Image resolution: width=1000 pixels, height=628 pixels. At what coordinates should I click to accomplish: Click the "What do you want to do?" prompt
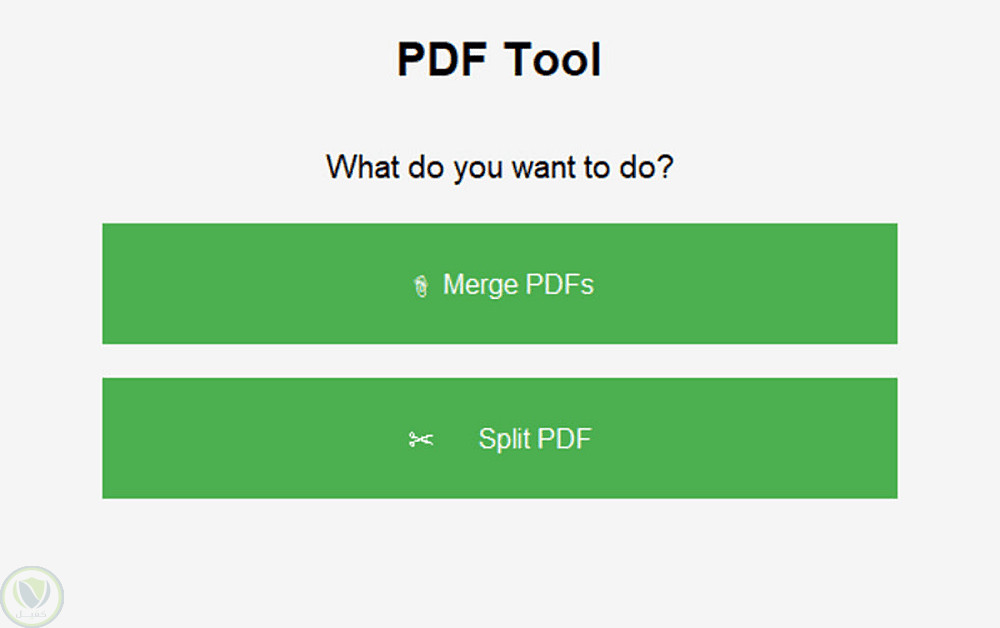[499, 166]
